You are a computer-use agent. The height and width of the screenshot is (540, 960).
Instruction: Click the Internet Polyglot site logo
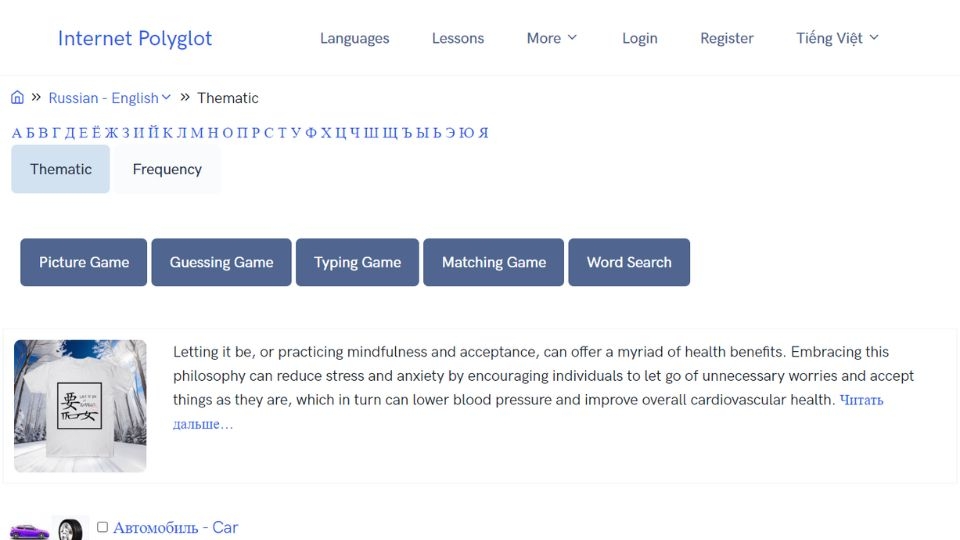click(x=135, y=38)
